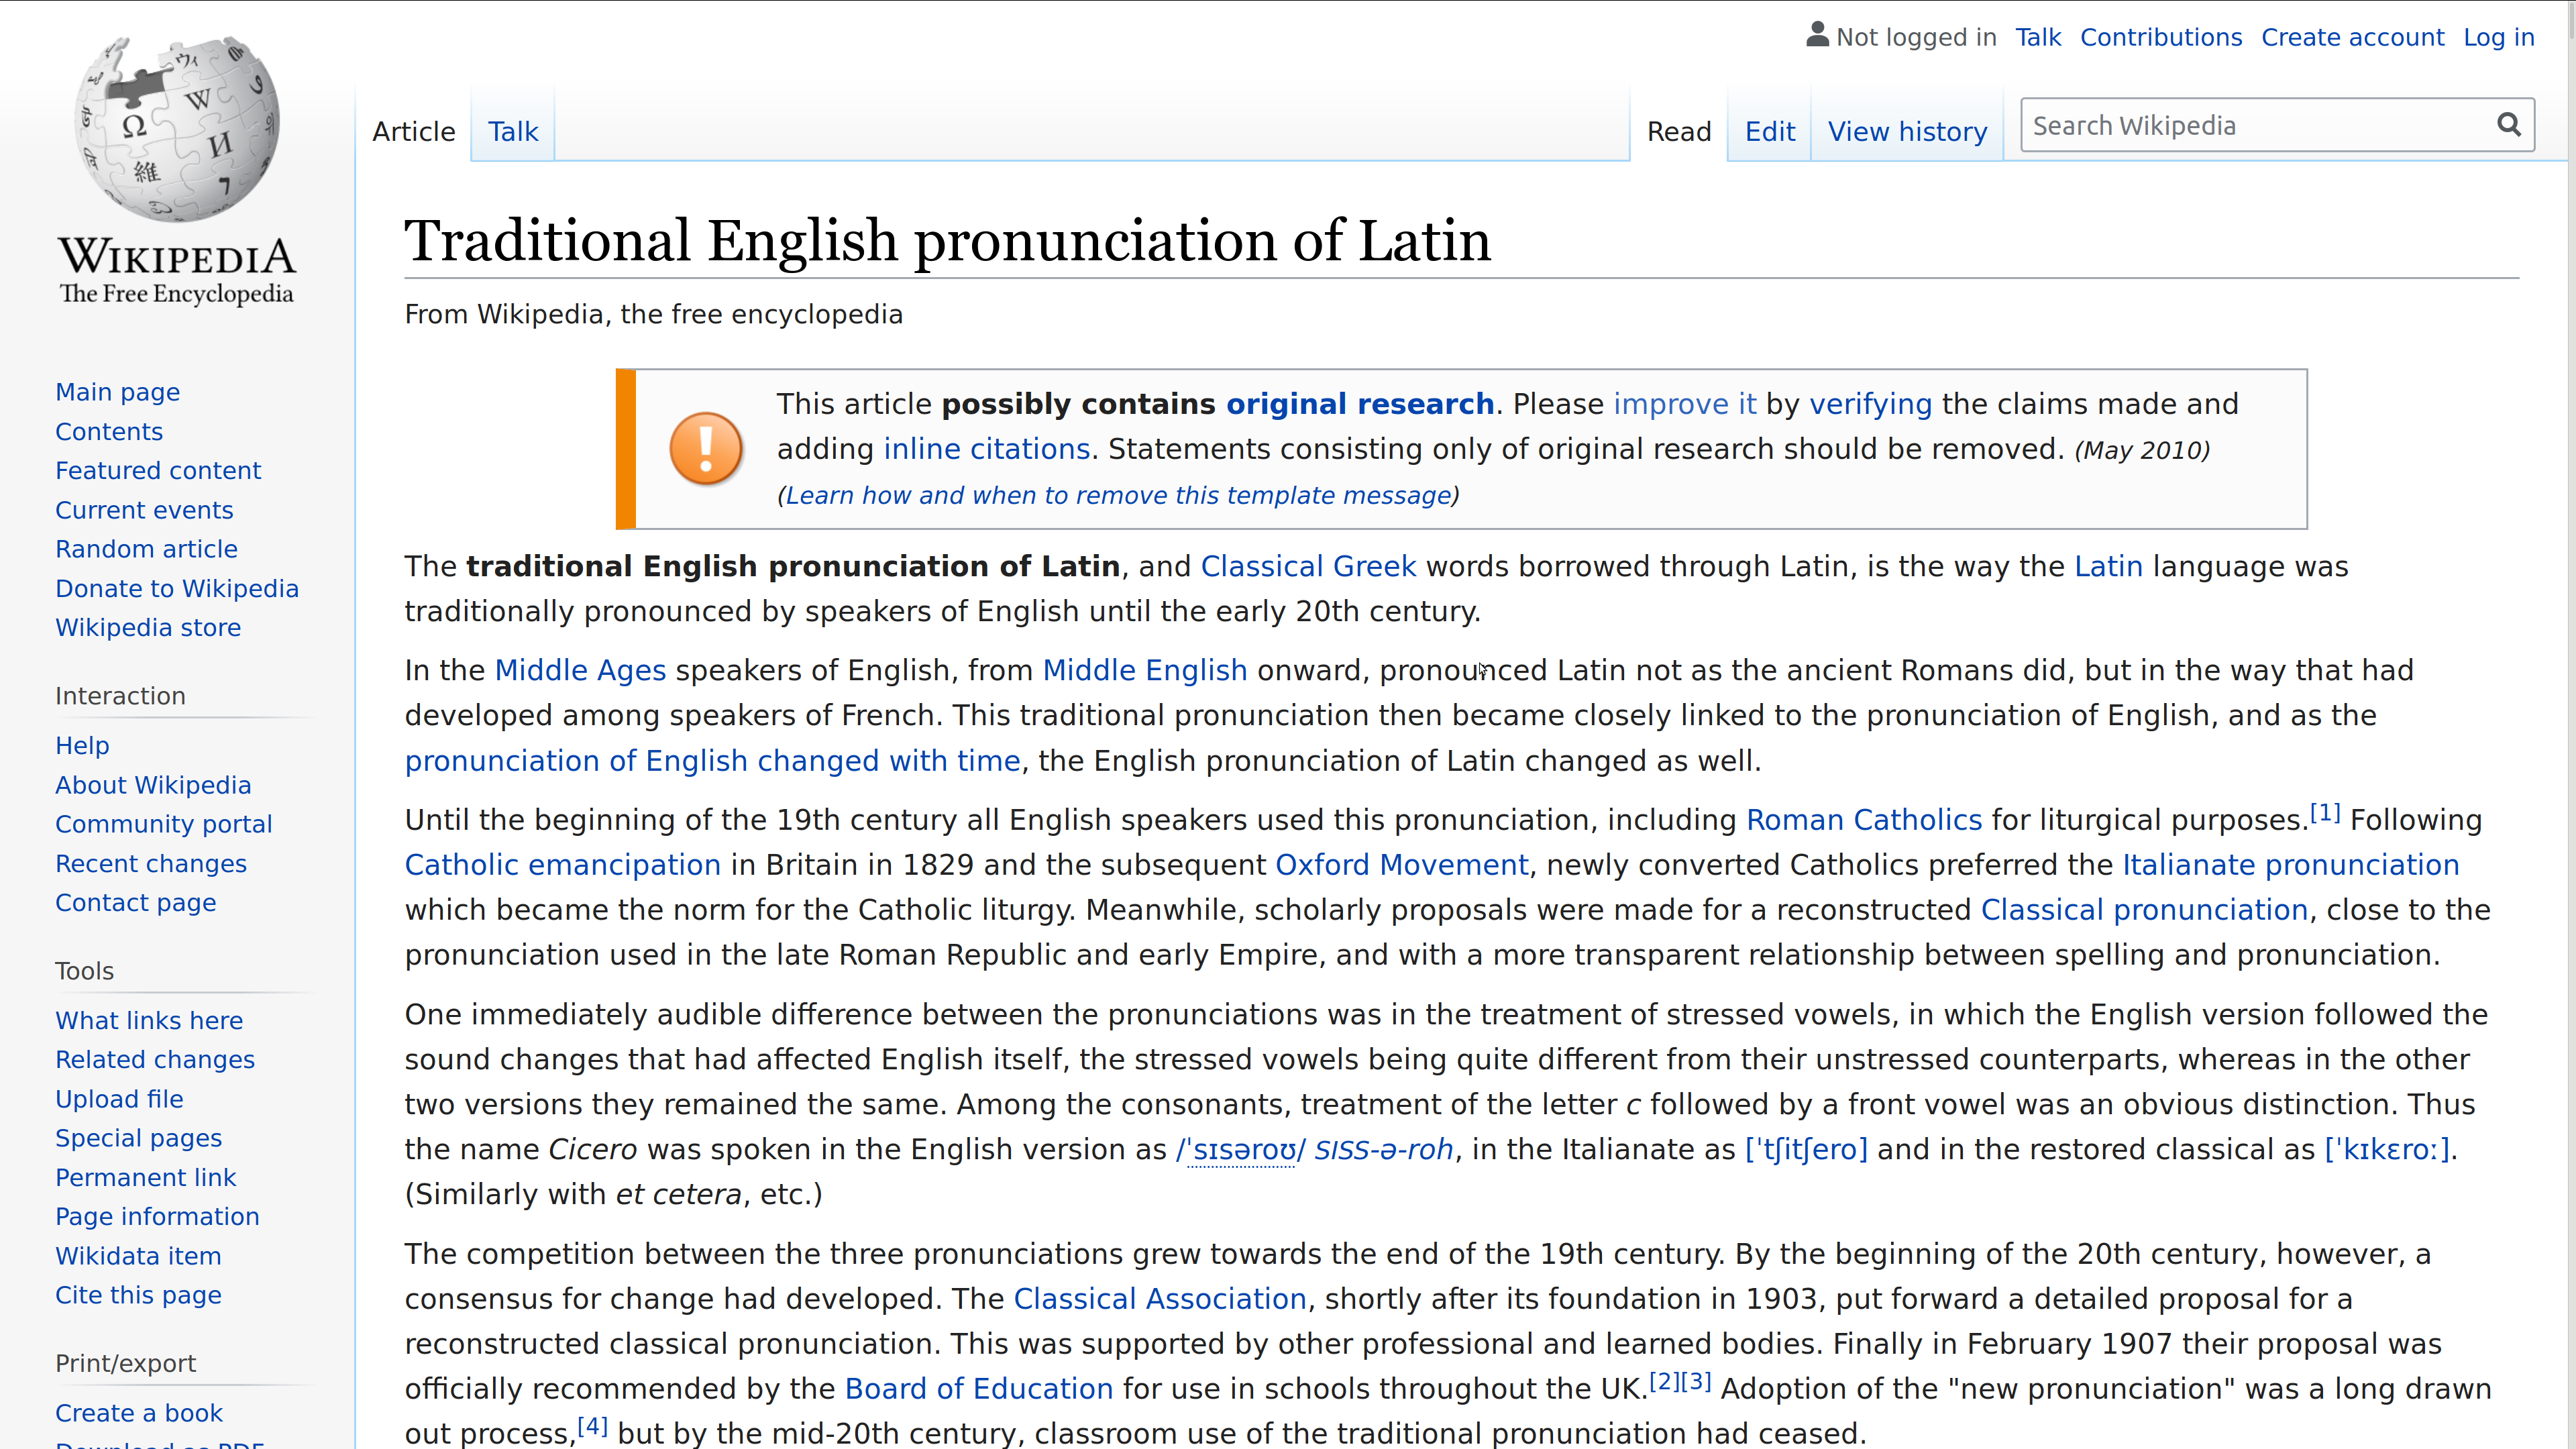The width and height of the screenshot is (2576, 1449).
Task: Open Catholic emancipation link
Action: pos(562,865)
